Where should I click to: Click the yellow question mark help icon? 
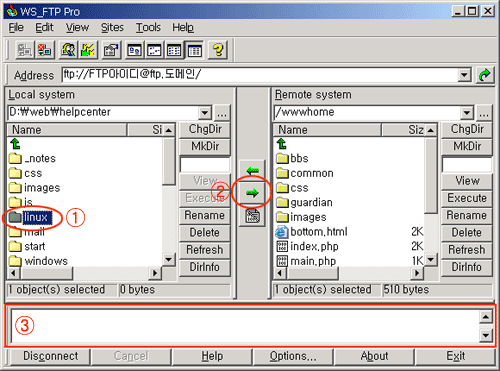pyautogui.click(x=218, y=51)
